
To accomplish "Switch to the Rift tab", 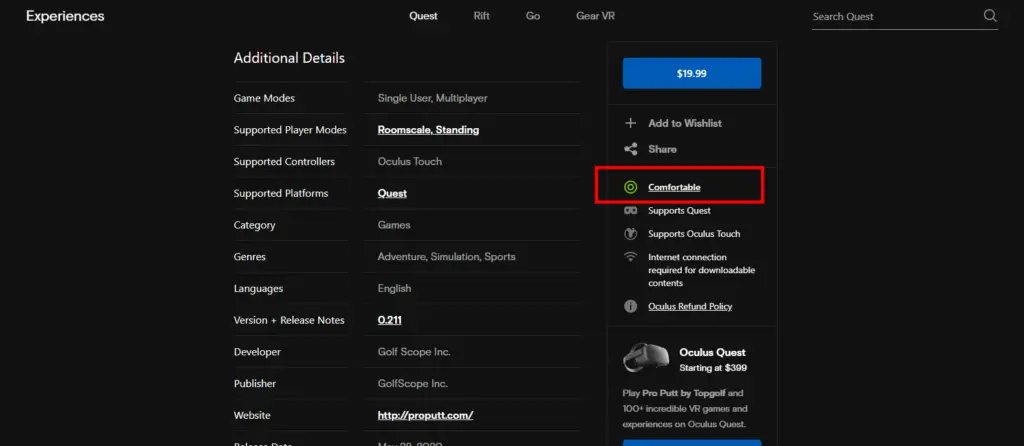I will click(x=481, y=16).
